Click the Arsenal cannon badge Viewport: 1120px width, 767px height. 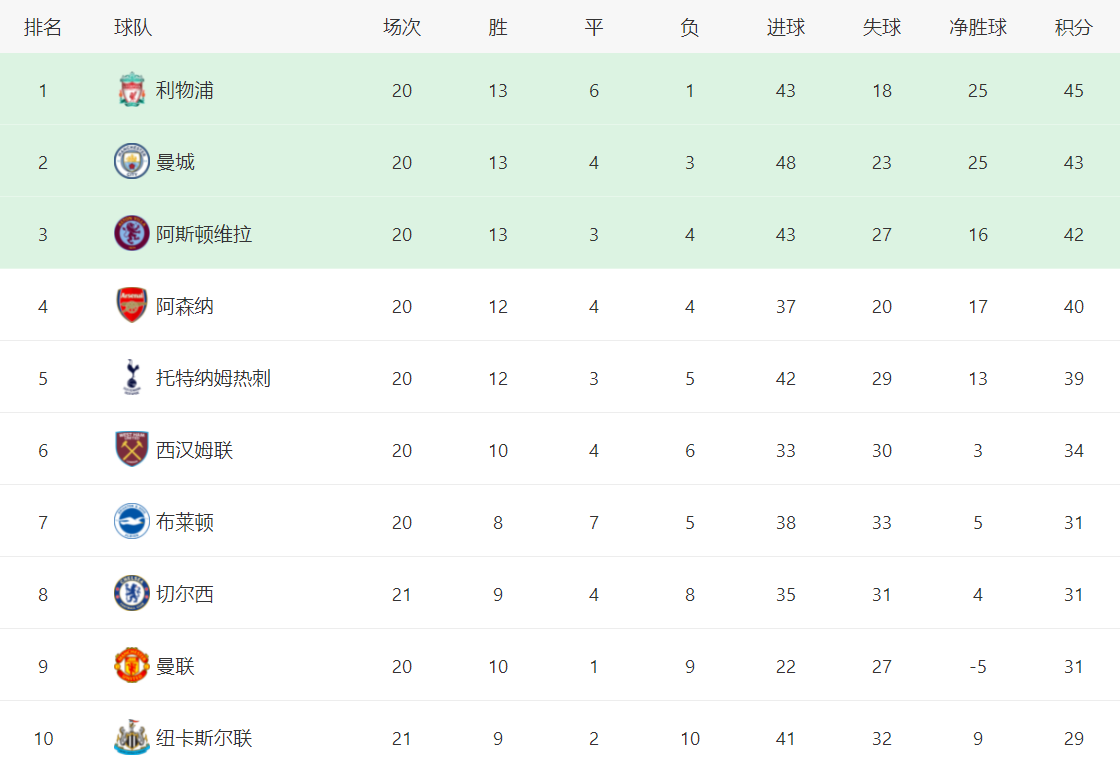click(x=131, y=306)
